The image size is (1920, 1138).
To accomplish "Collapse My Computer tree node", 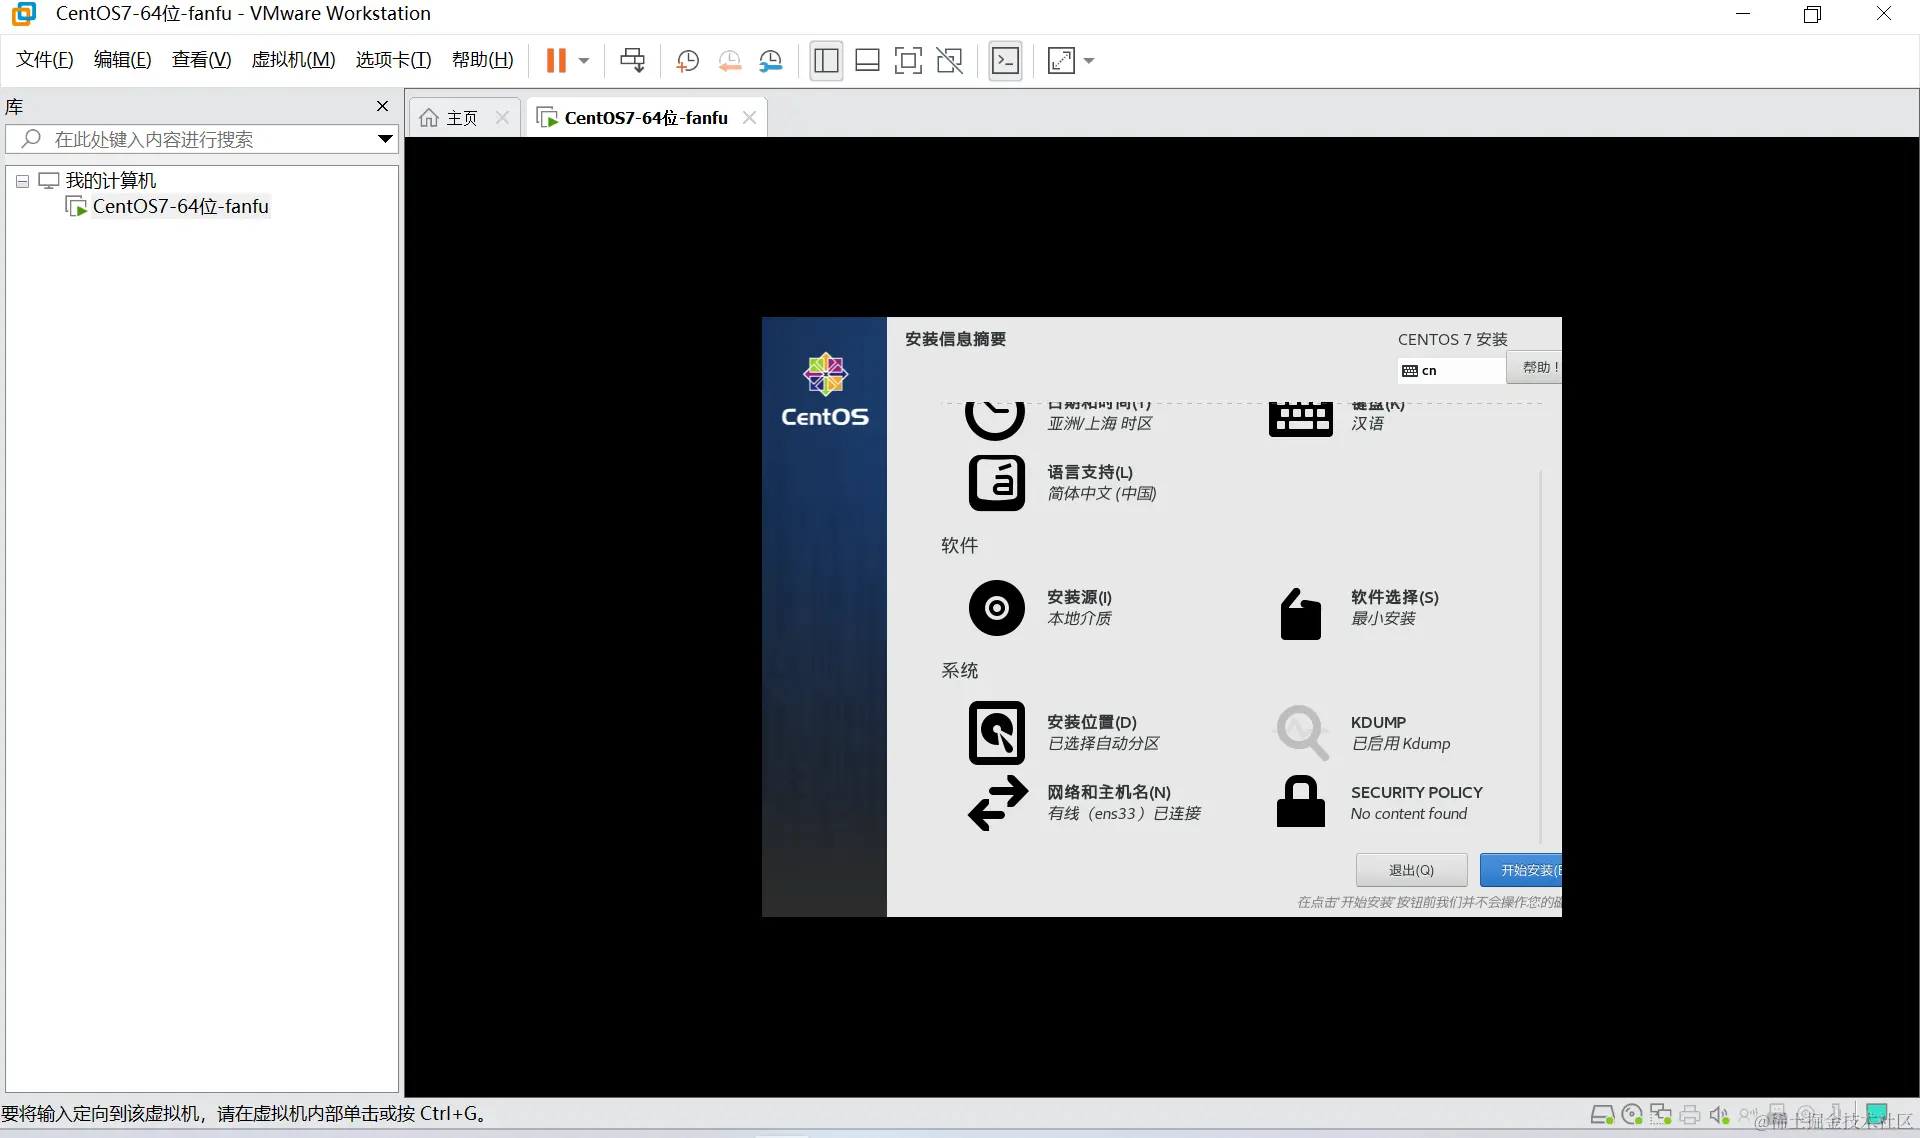I will click(x=22, y=182).
